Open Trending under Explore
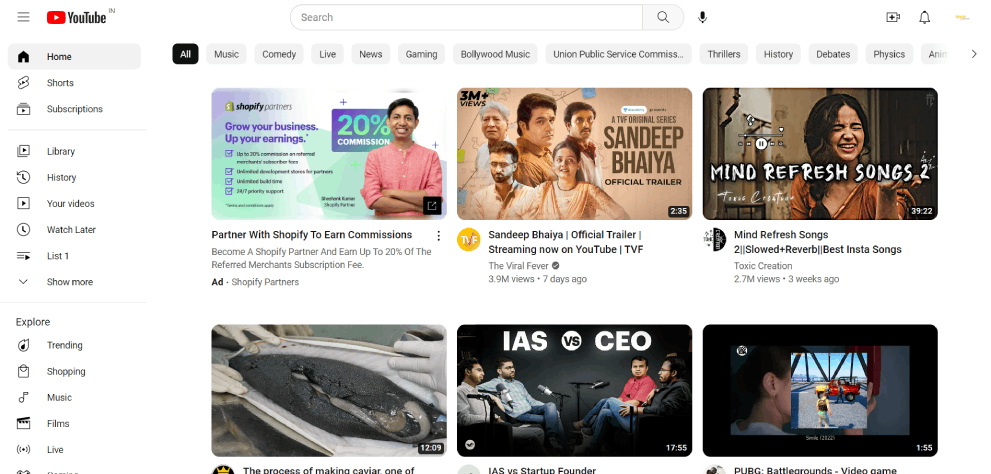The width and height of the screenshot is (991, 474). (x=75, y=345)
